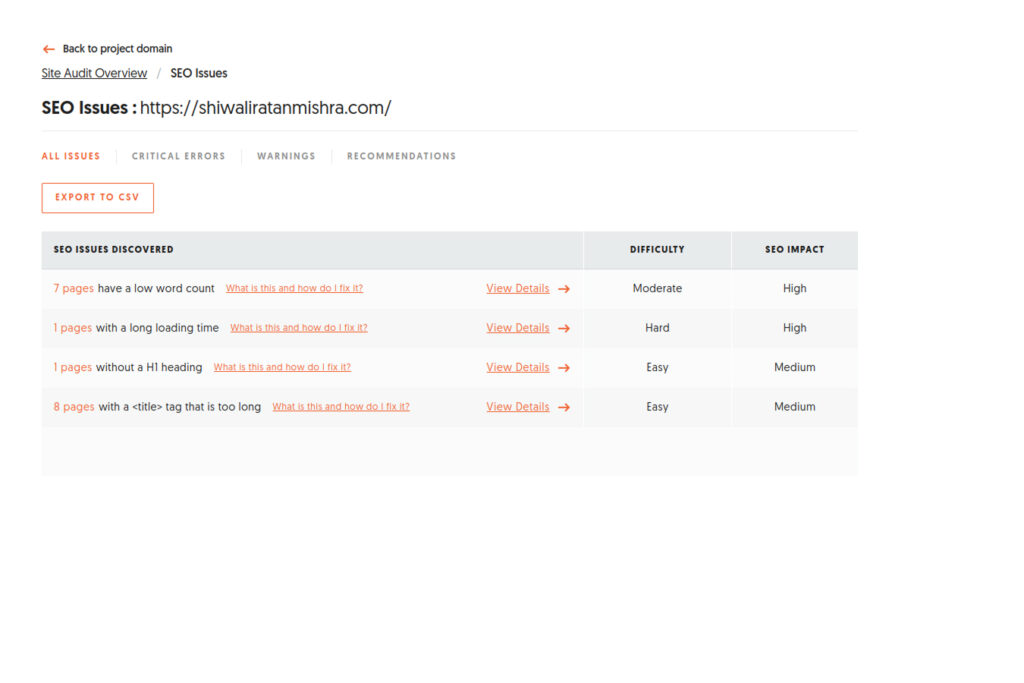The height and width of the screenshot is (683, 1024).
Task: Switch to Critical Errors tab
Action: (178, 156)
